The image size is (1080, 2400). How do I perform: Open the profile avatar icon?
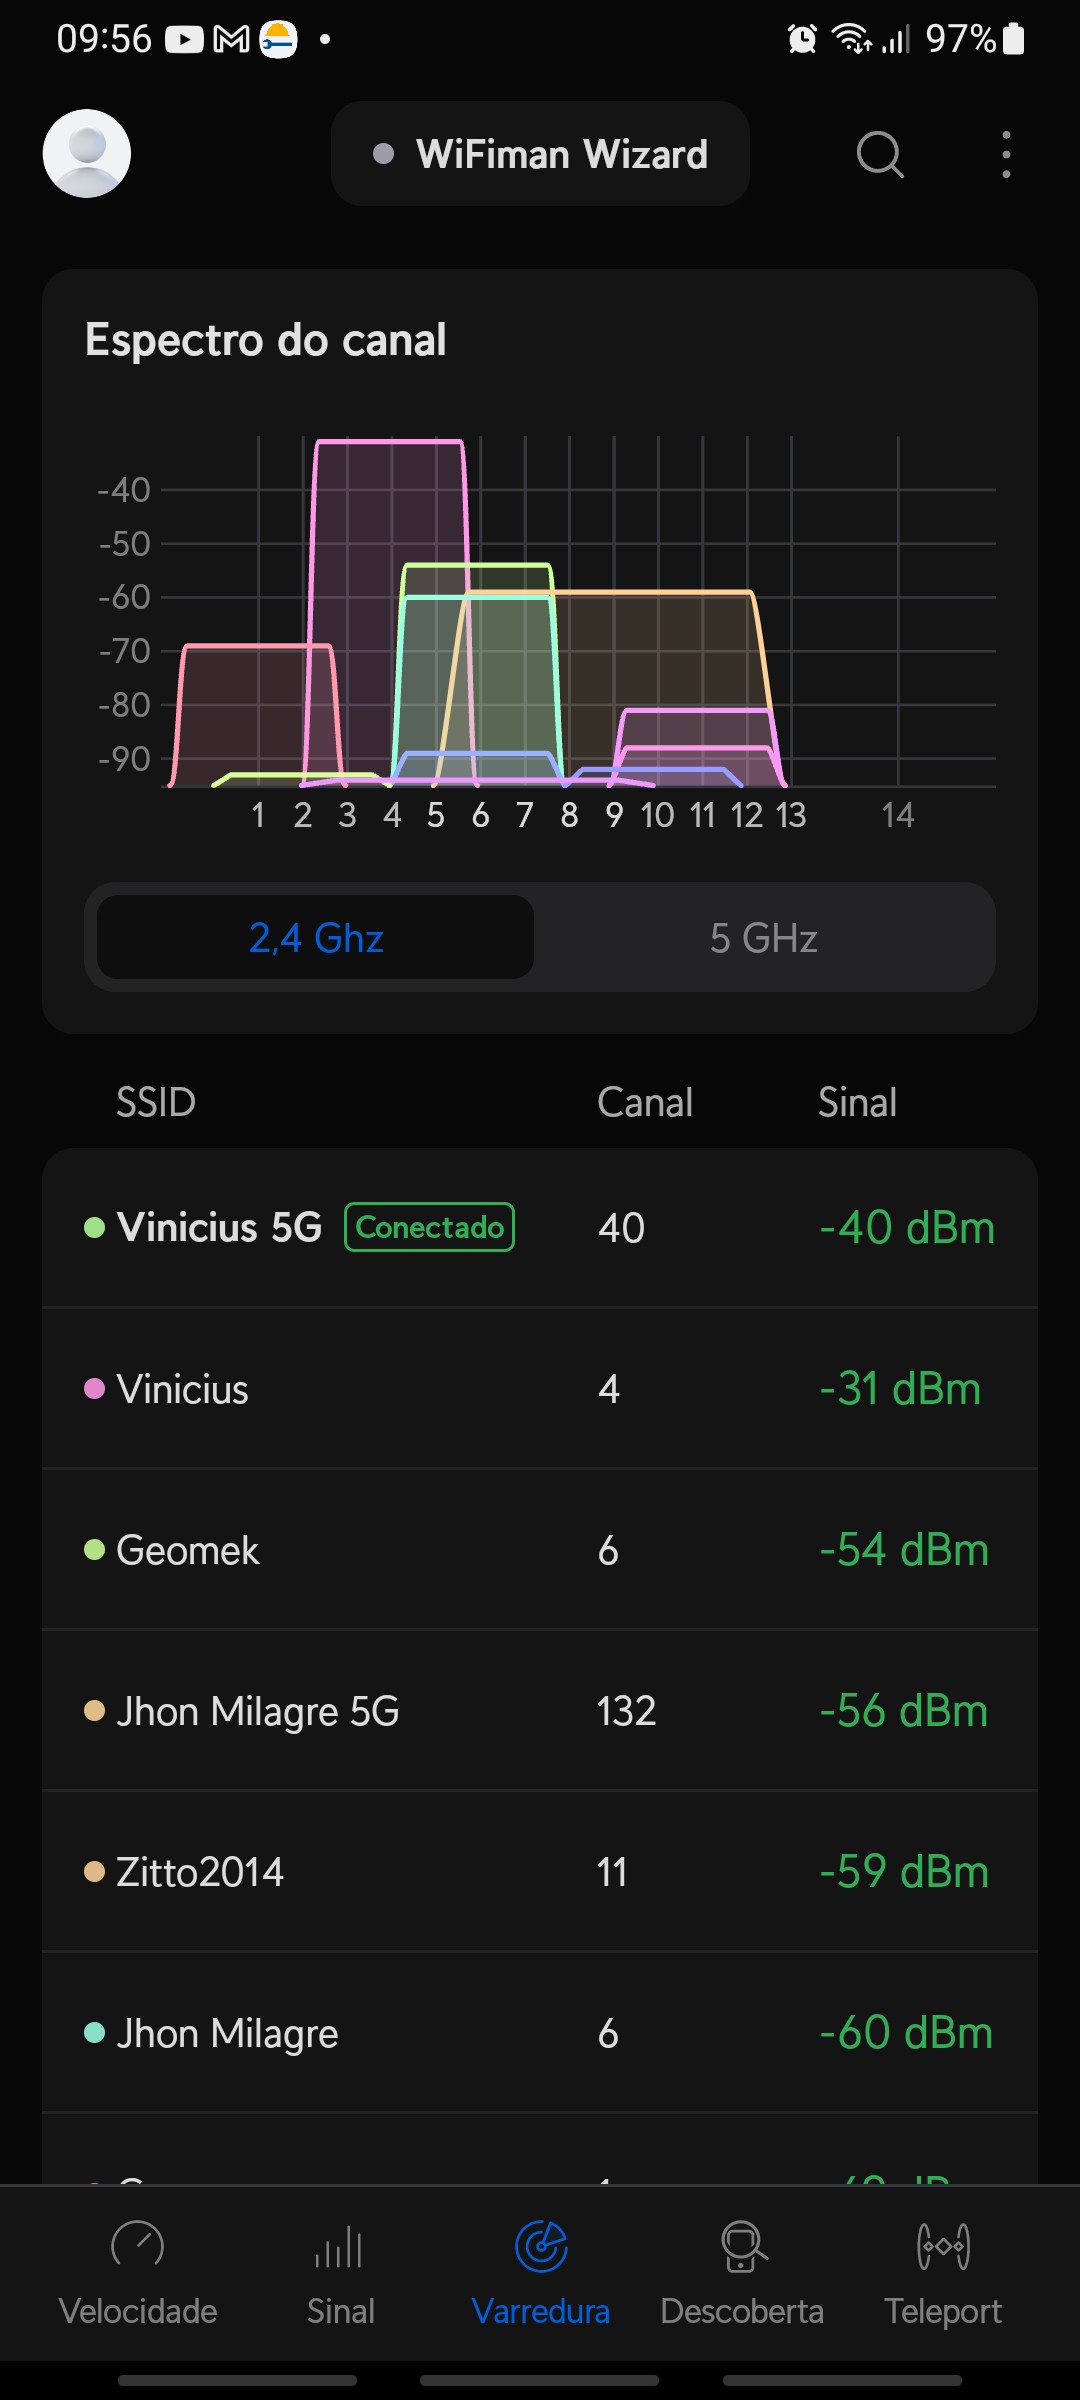tap(87, 153)
